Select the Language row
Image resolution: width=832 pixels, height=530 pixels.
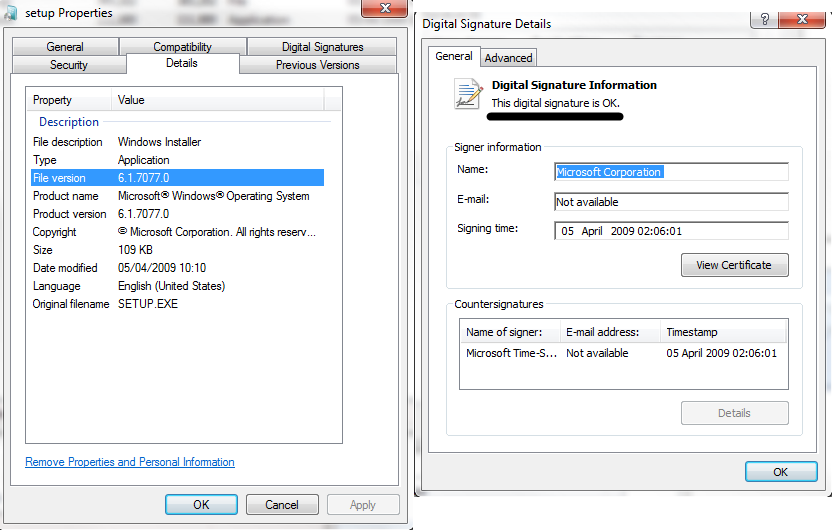[x=177, y=286]
